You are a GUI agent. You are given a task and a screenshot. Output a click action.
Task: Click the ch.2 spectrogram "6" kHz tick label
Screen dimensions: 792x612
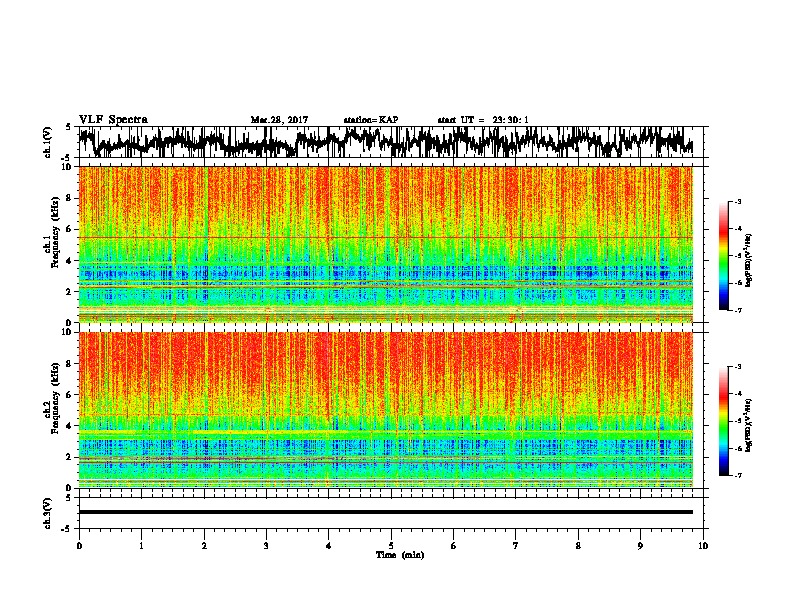point(69,395)
